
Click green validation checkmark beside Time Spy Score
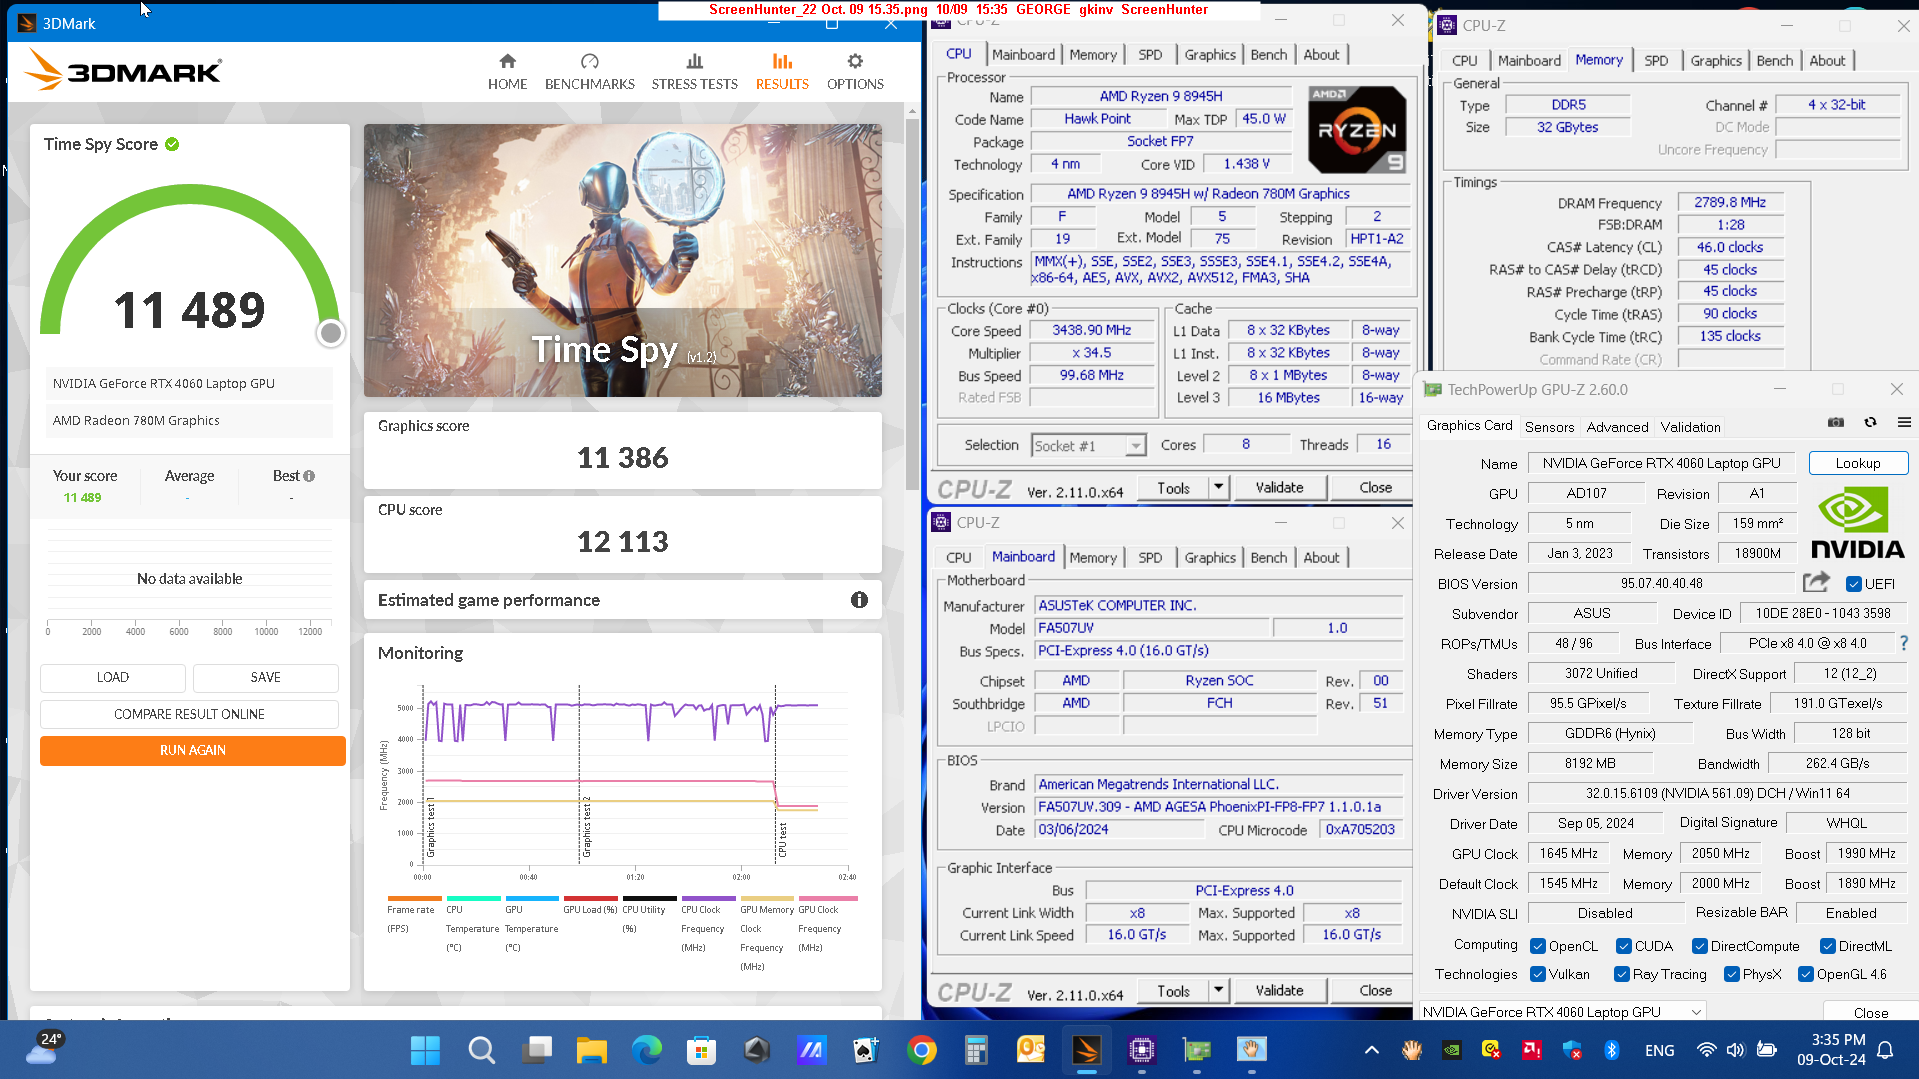(172, 144)
